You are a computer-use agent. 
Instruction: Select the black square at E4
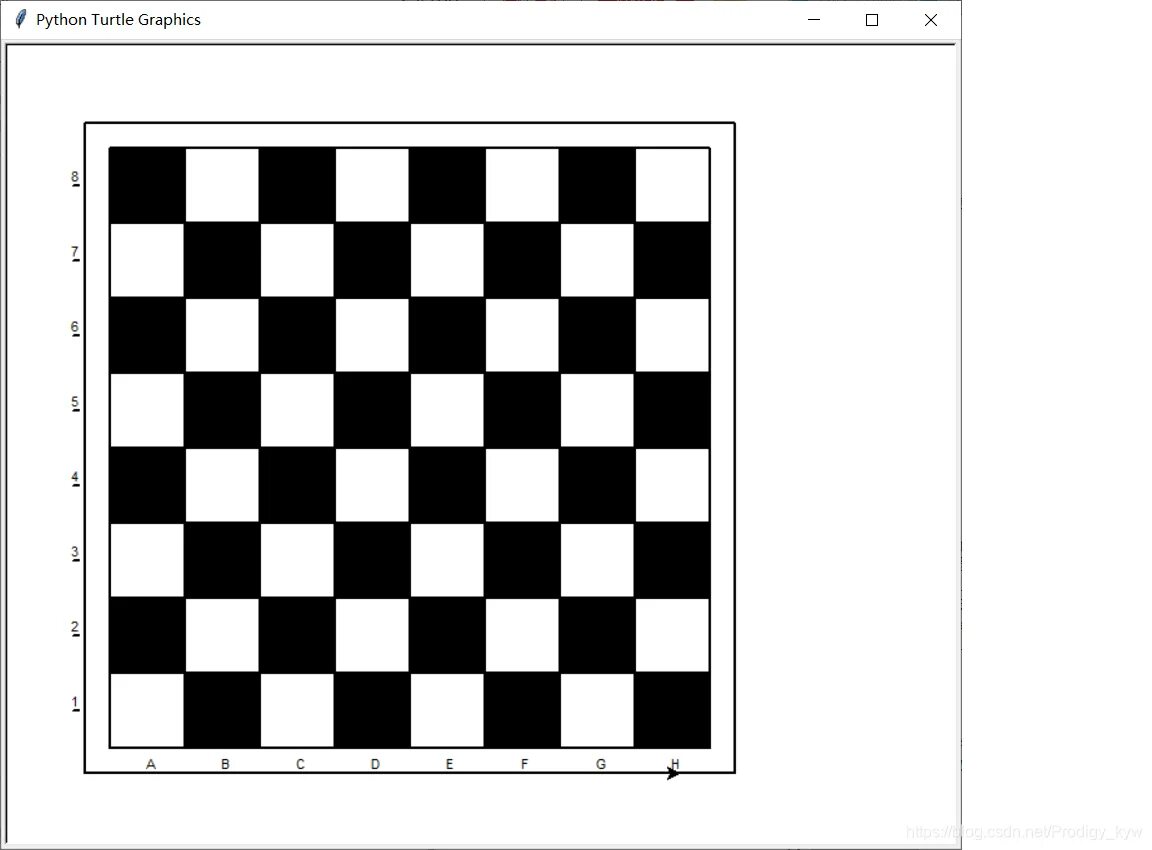tap(447, 485)
